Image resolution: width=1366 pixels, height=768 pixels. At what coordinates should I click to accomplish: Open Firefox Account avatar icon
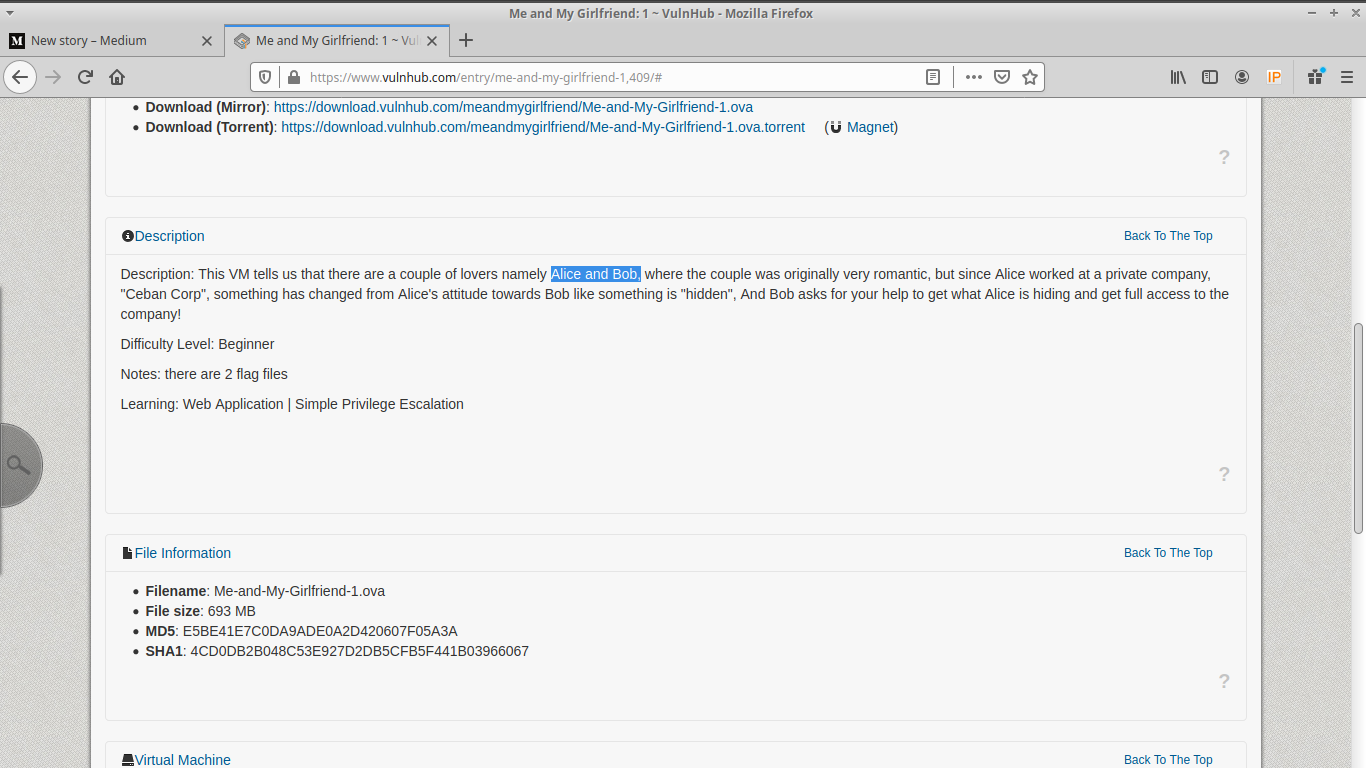pos(1242,77)
